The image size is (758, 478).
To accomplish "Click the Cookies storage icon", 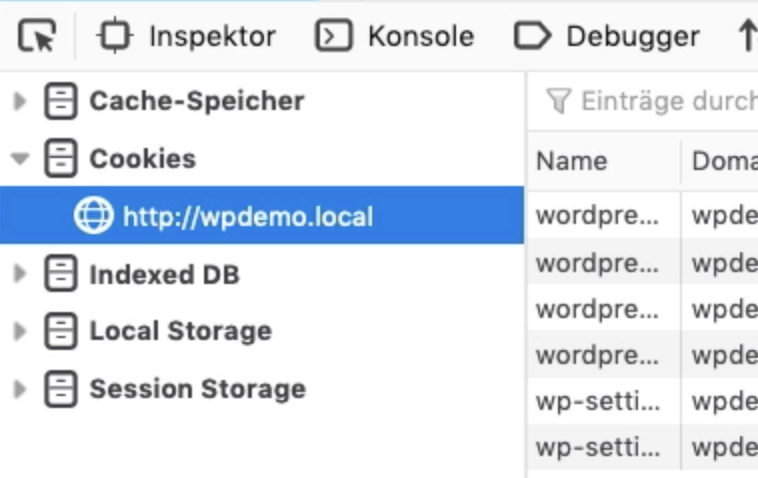I will click(x=60, y=159).
